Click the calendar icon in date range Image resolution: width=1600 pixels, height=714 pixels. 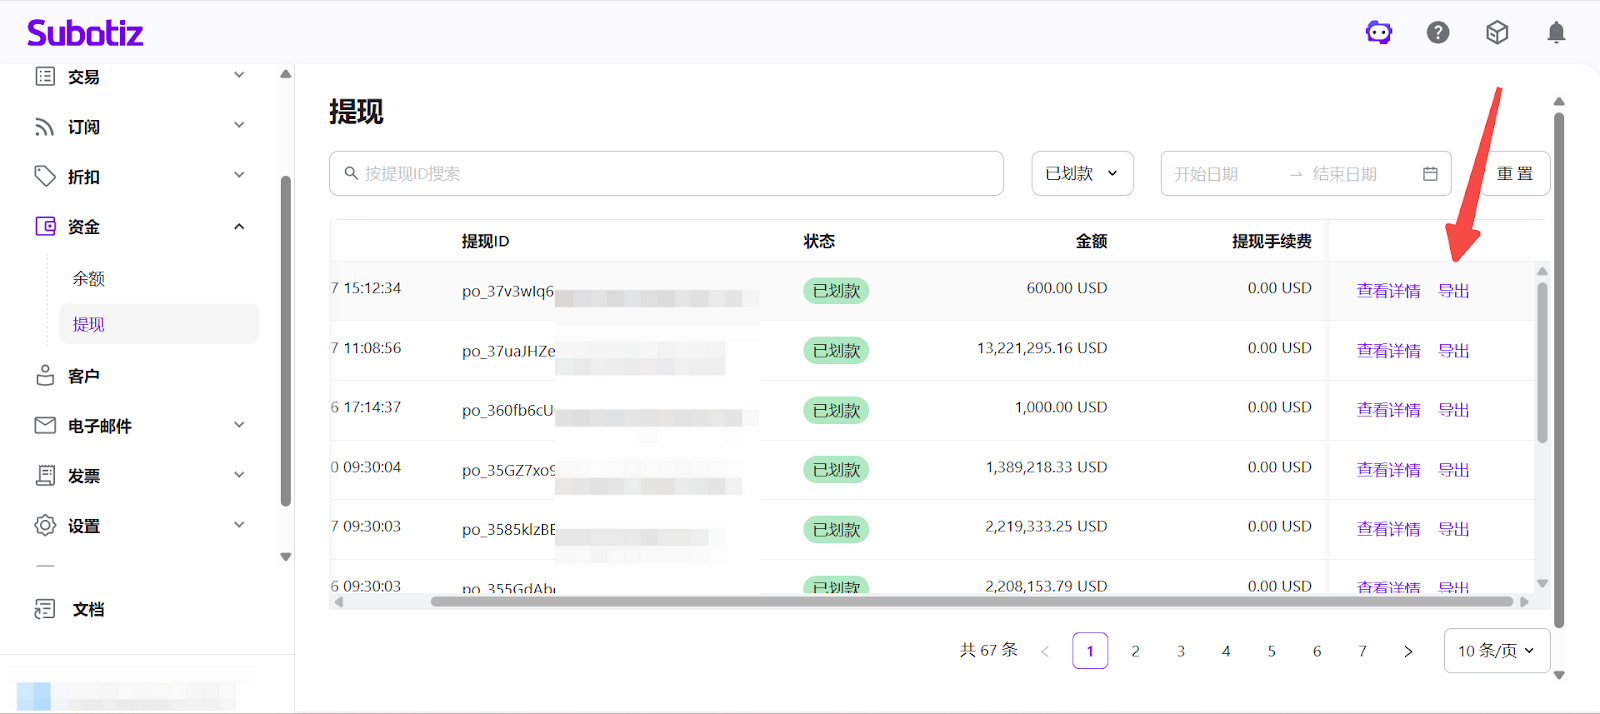pyautogui.click(x=1430, y=174)
